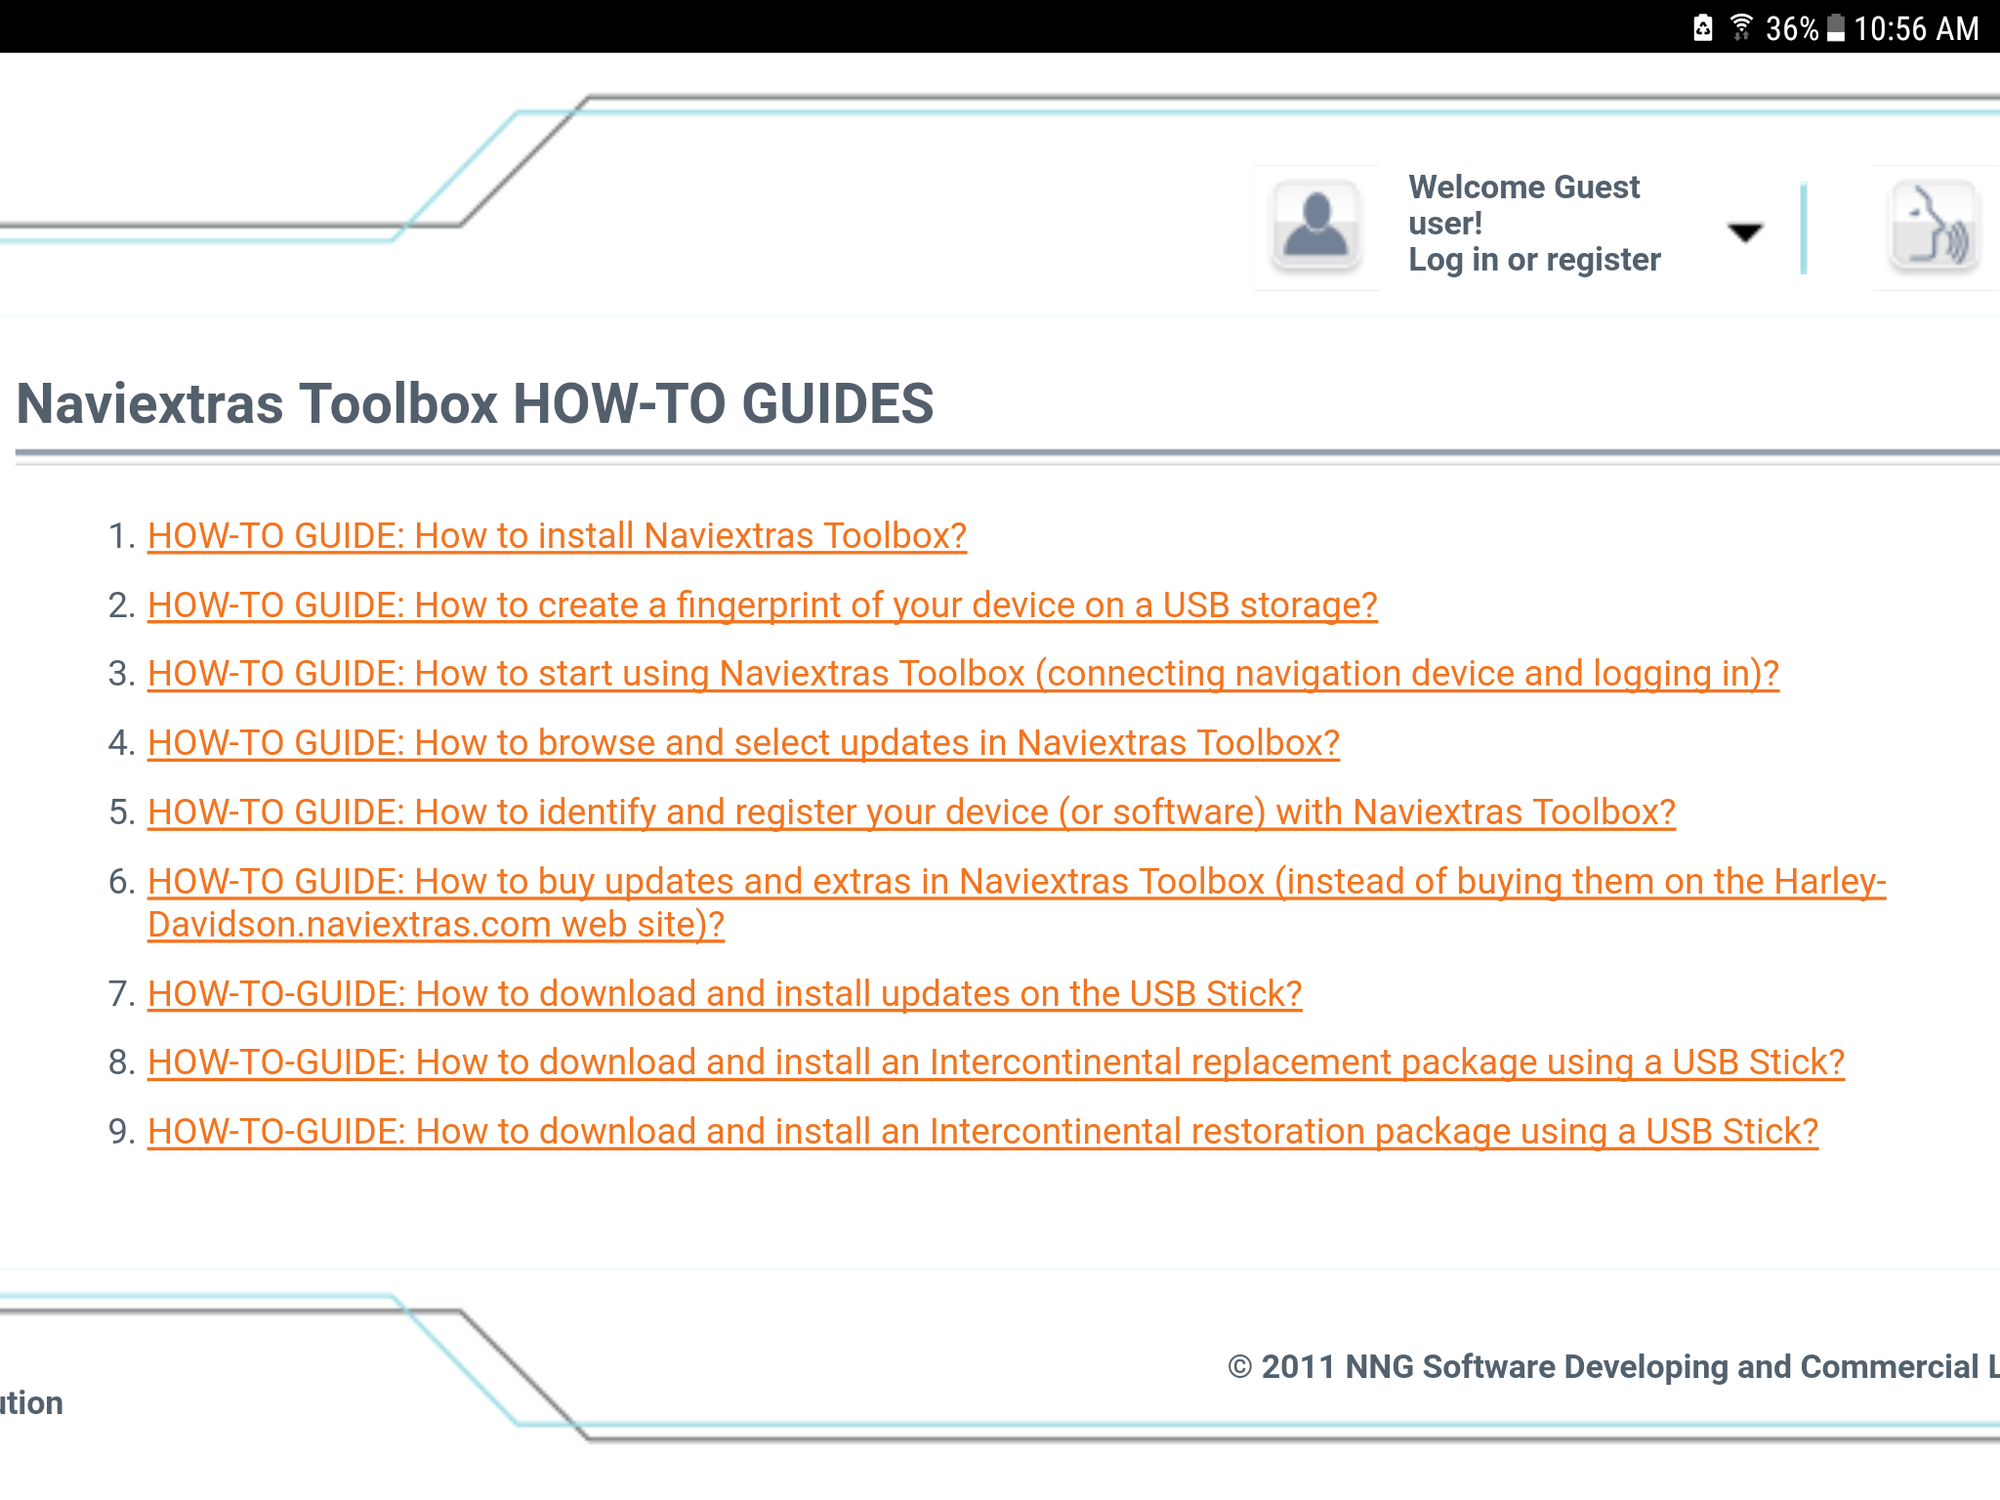The width and height of the screenshot is (2000, 1500).
Task: Click the speaking head voice icon
Action: pyautogui.click(x=1935, y=228)
